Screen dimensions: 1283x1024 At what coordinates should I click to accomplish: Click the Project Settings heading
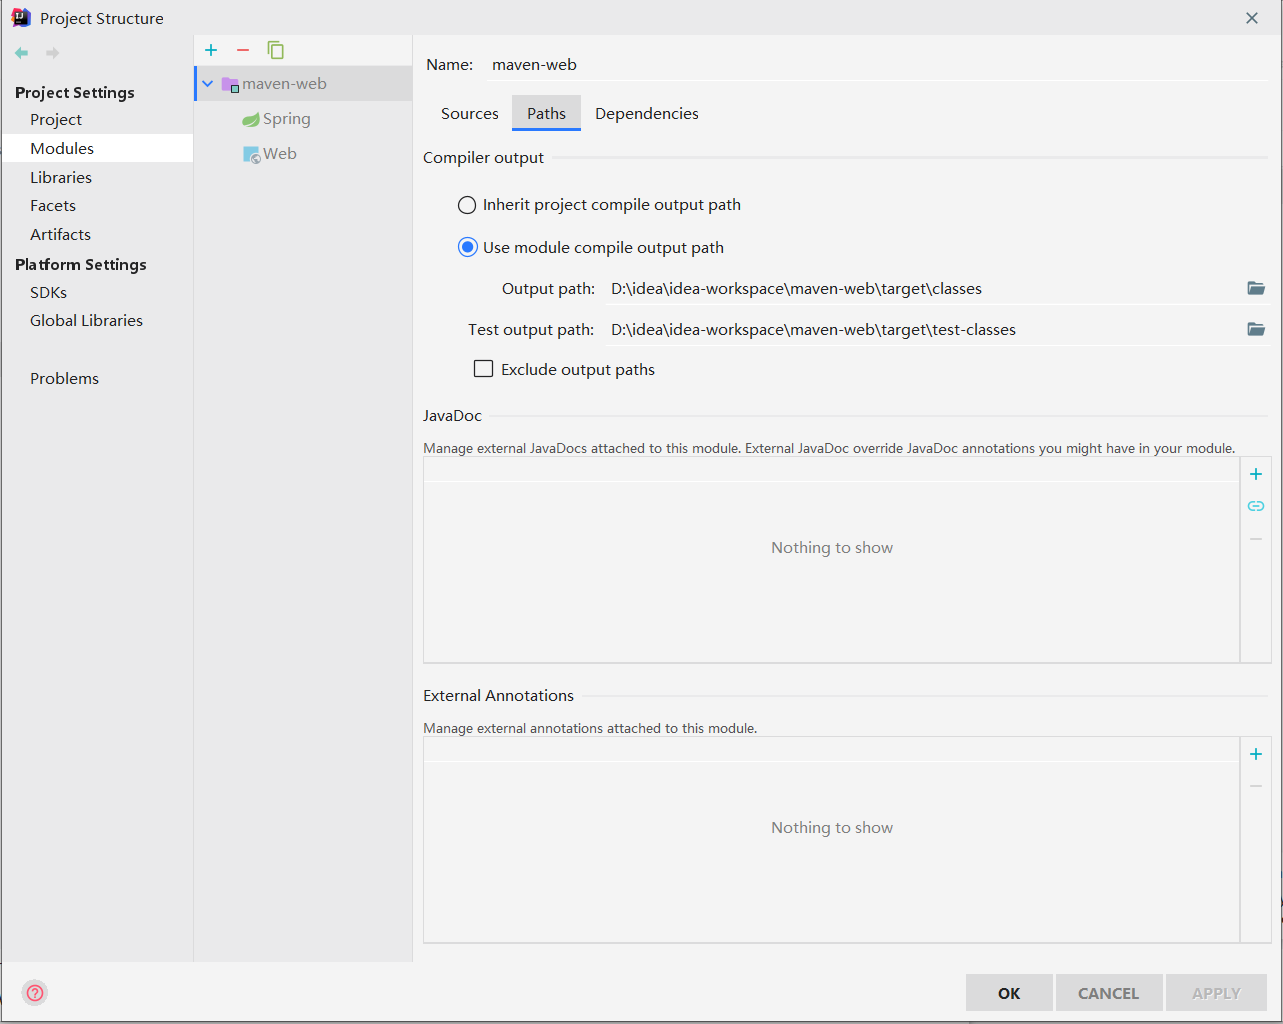coord(75,92)
